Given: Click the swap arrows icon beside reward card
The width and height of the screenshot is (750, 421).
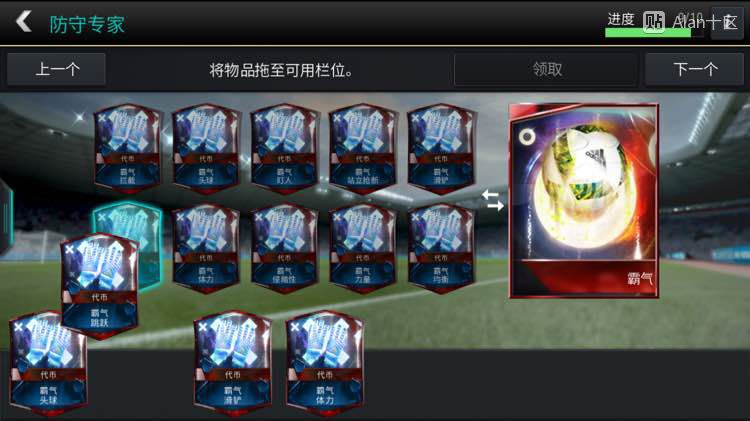Looking at the screenshot, I should (493, 200).
